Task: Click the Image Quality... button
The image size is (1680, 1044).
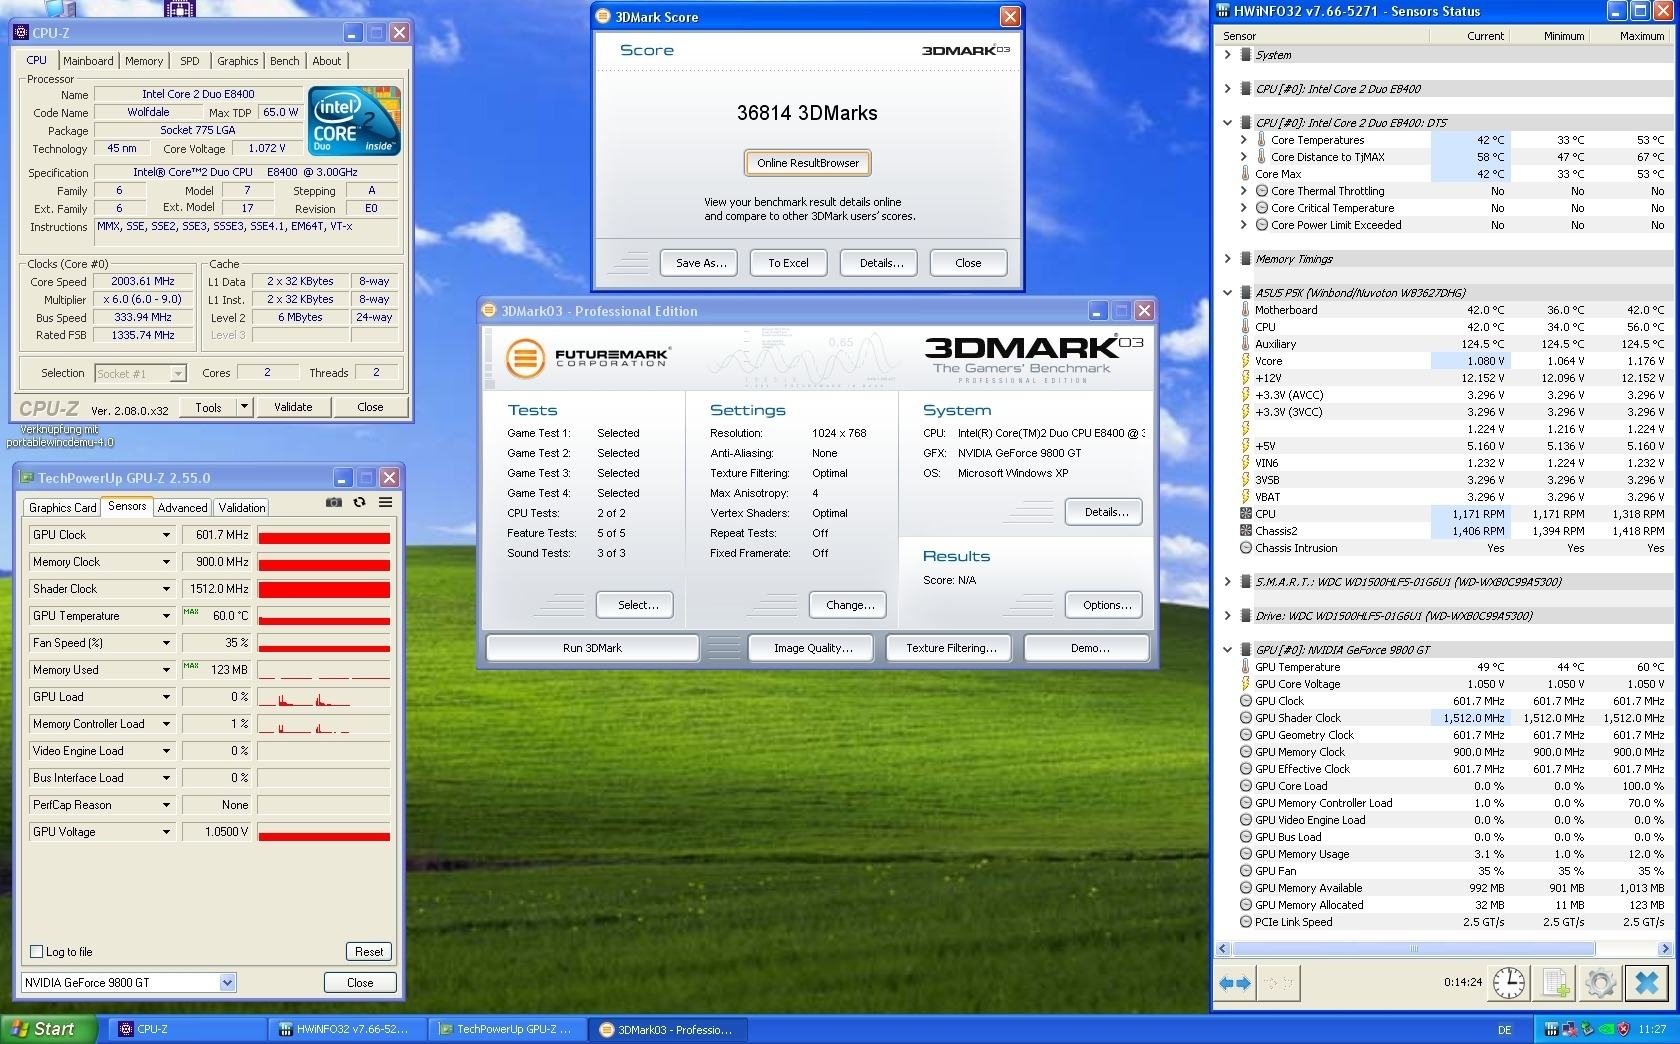Action: point(812,648)
